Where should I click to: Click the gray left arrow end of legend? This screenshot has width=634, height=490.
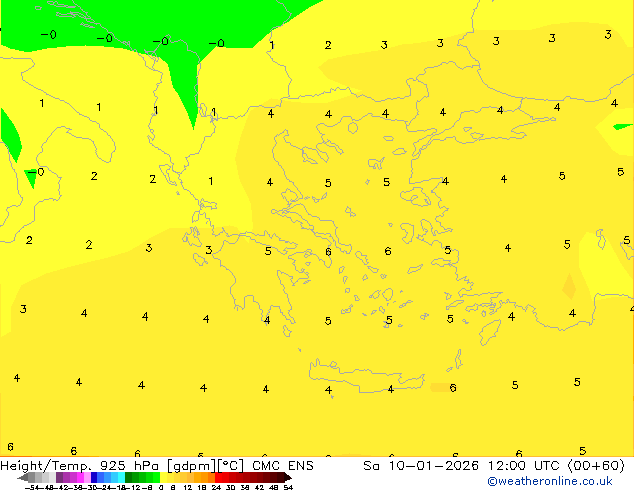tap(23, 478)
